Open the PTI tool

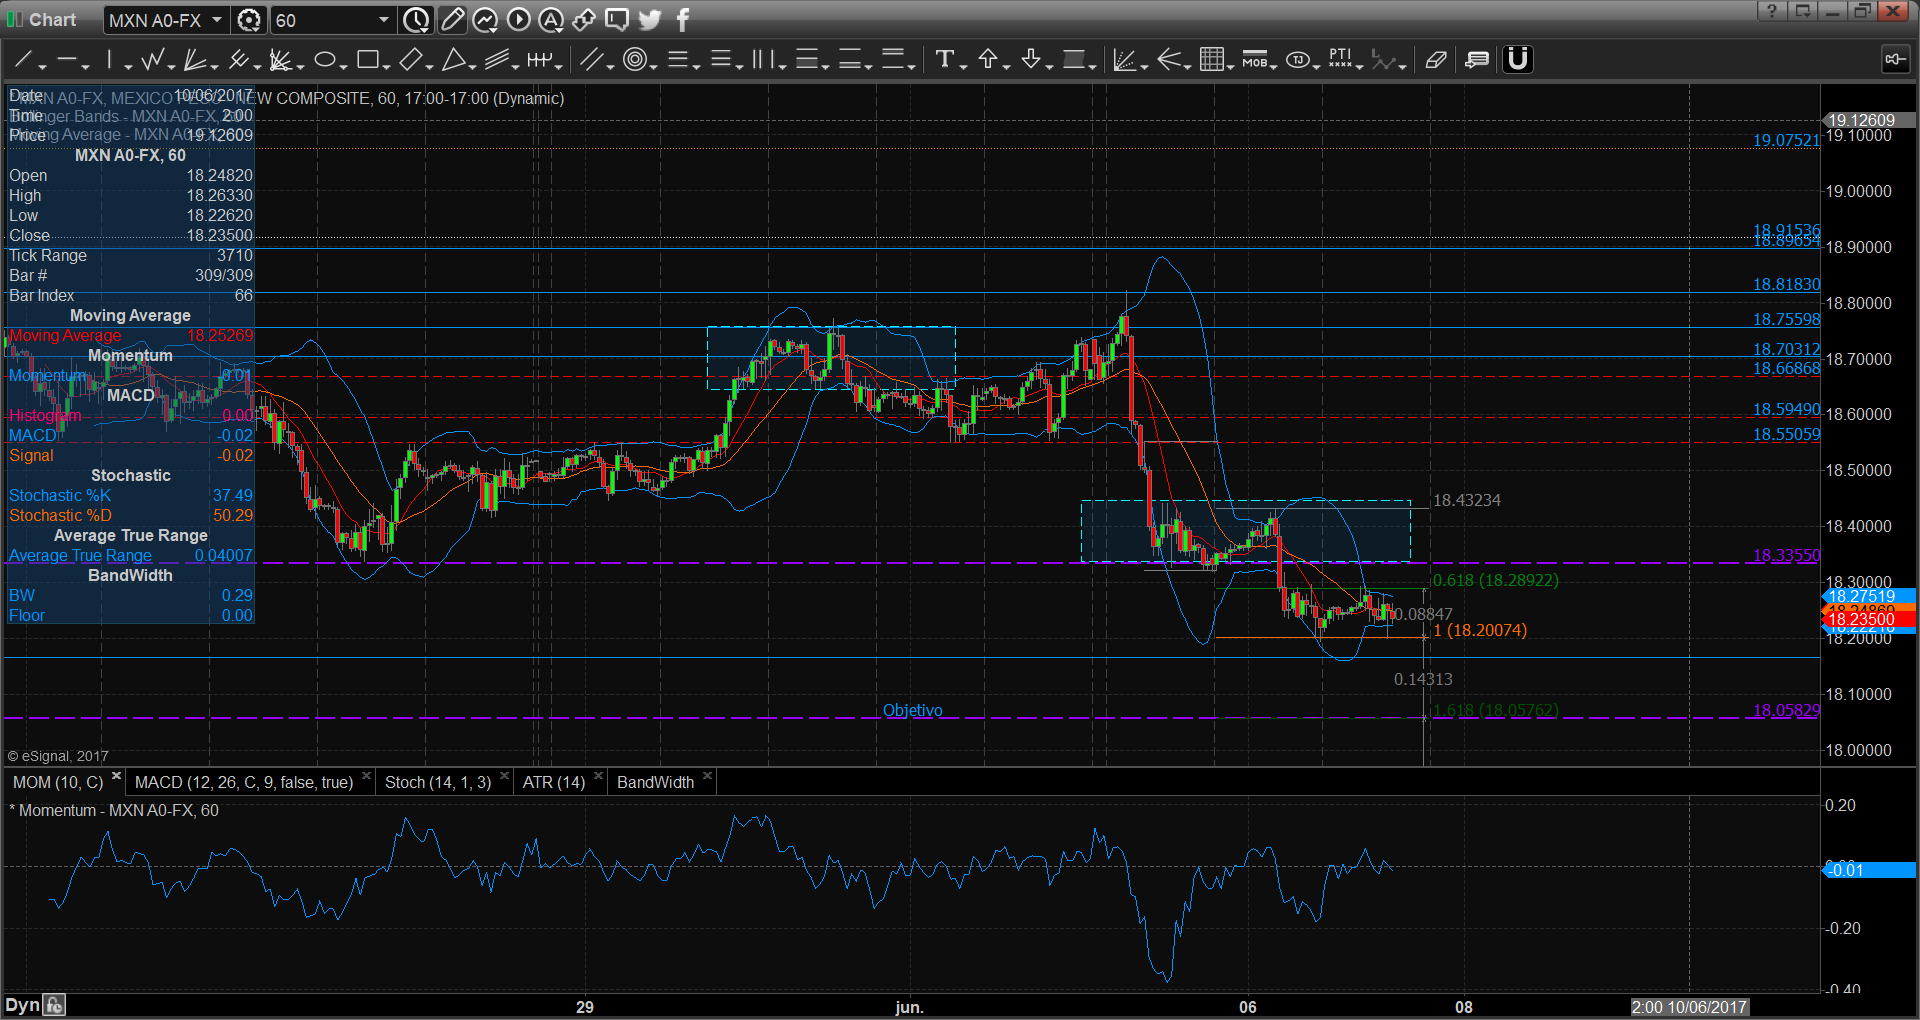pos(1340,60)
